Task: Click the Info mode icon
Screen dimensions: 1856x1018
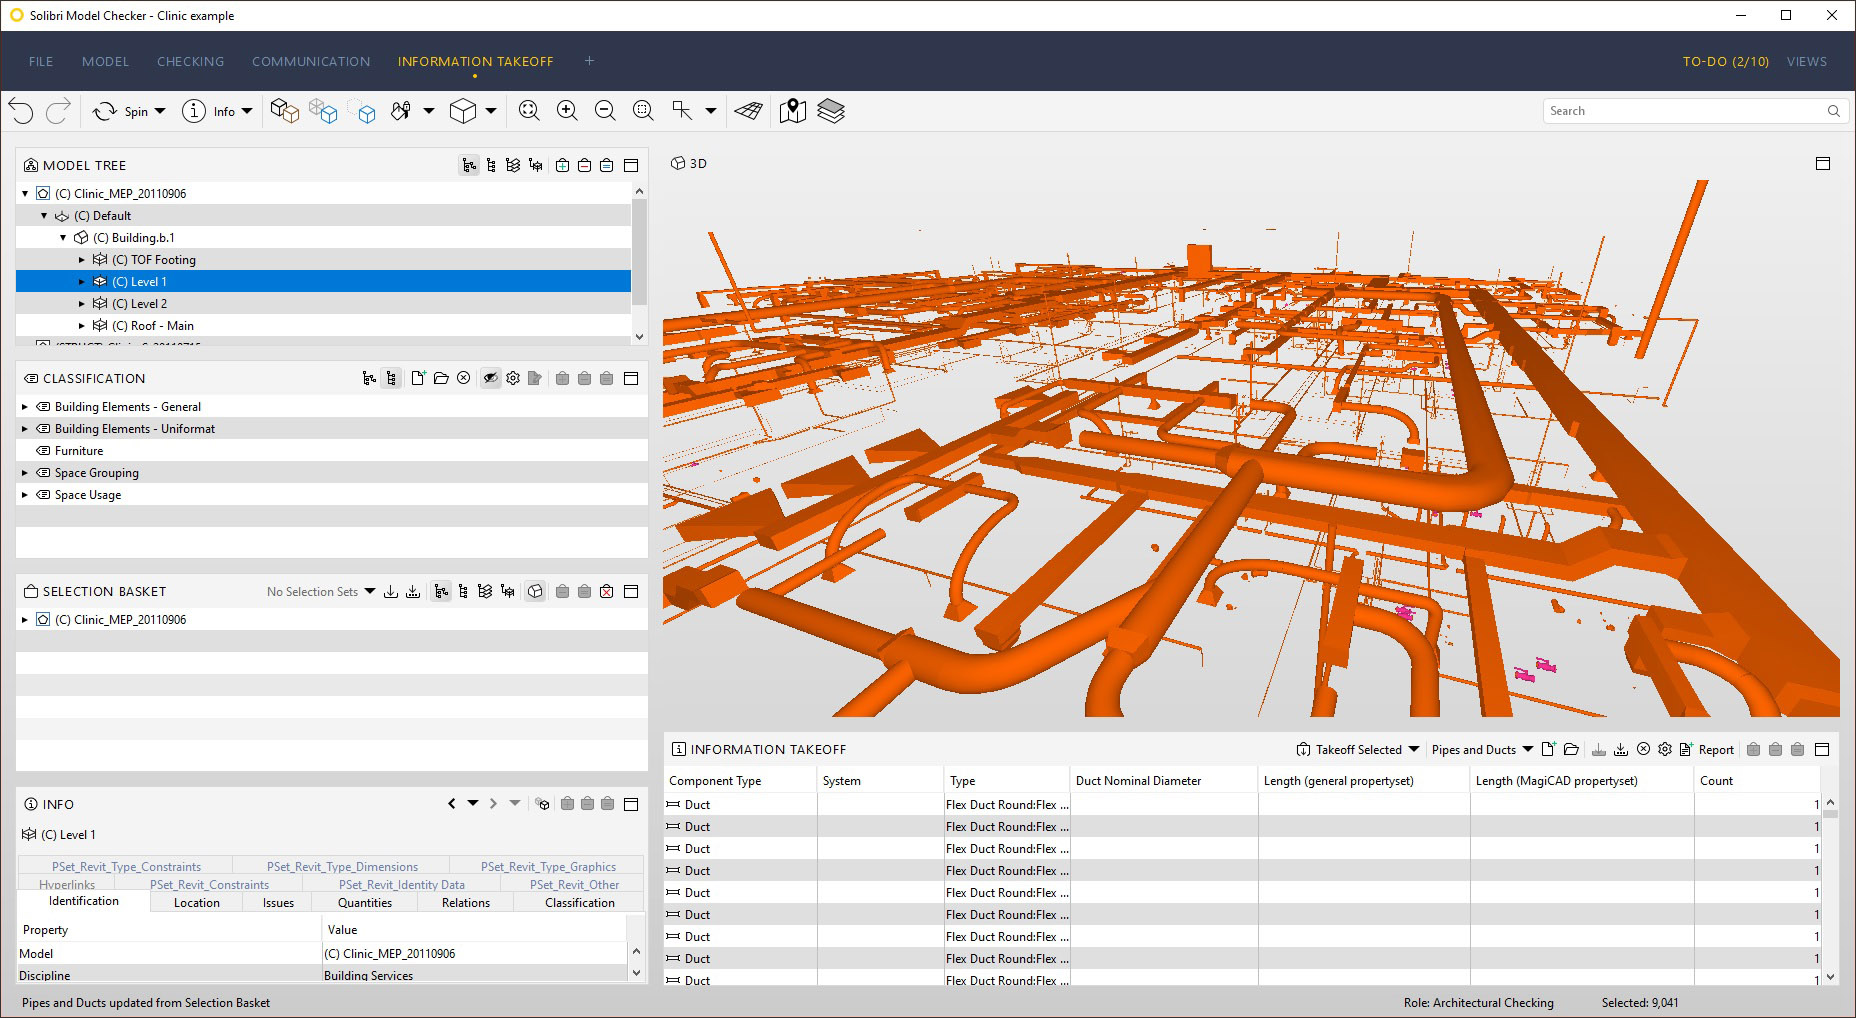Action: coord(193,111)
